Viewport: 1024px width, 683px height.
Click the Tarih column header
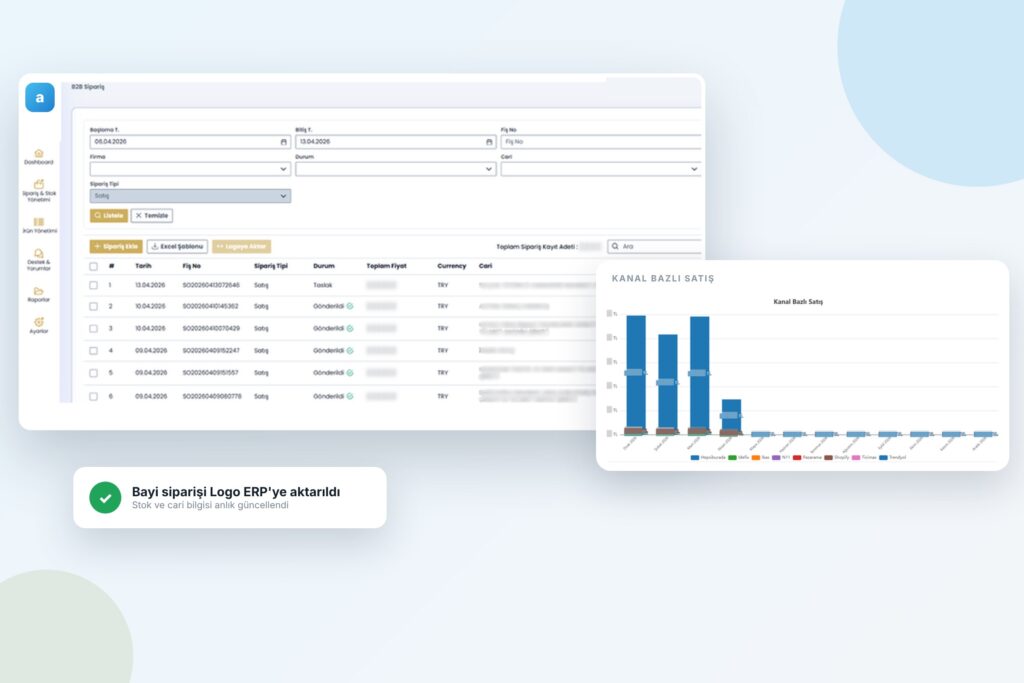(x=143, y=266)
